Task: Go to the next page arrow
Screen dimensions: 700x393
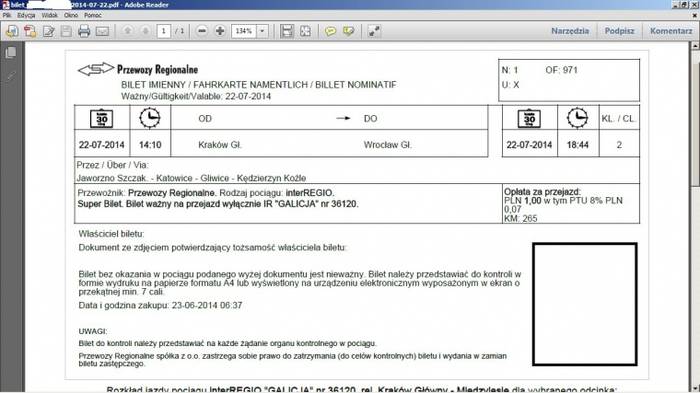Action: 146,31
